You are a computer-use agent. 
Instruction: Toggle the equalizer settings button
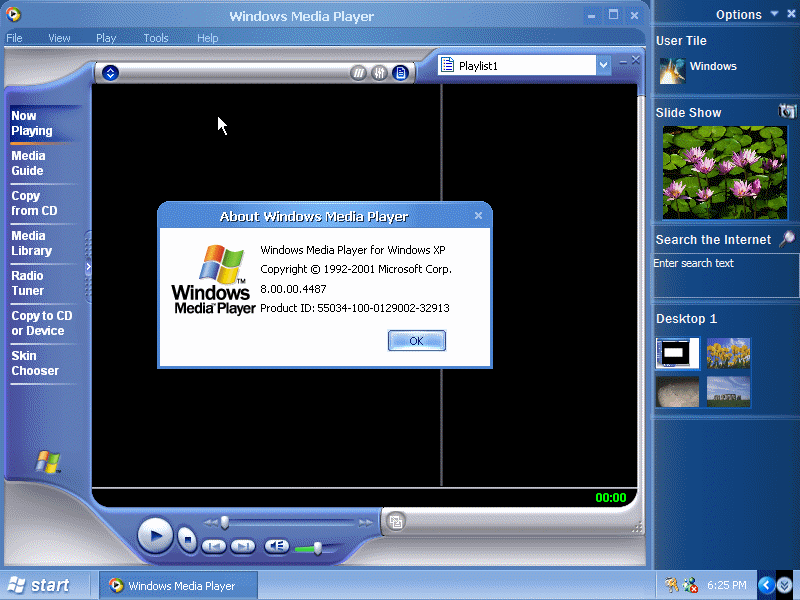coord(379,73)
